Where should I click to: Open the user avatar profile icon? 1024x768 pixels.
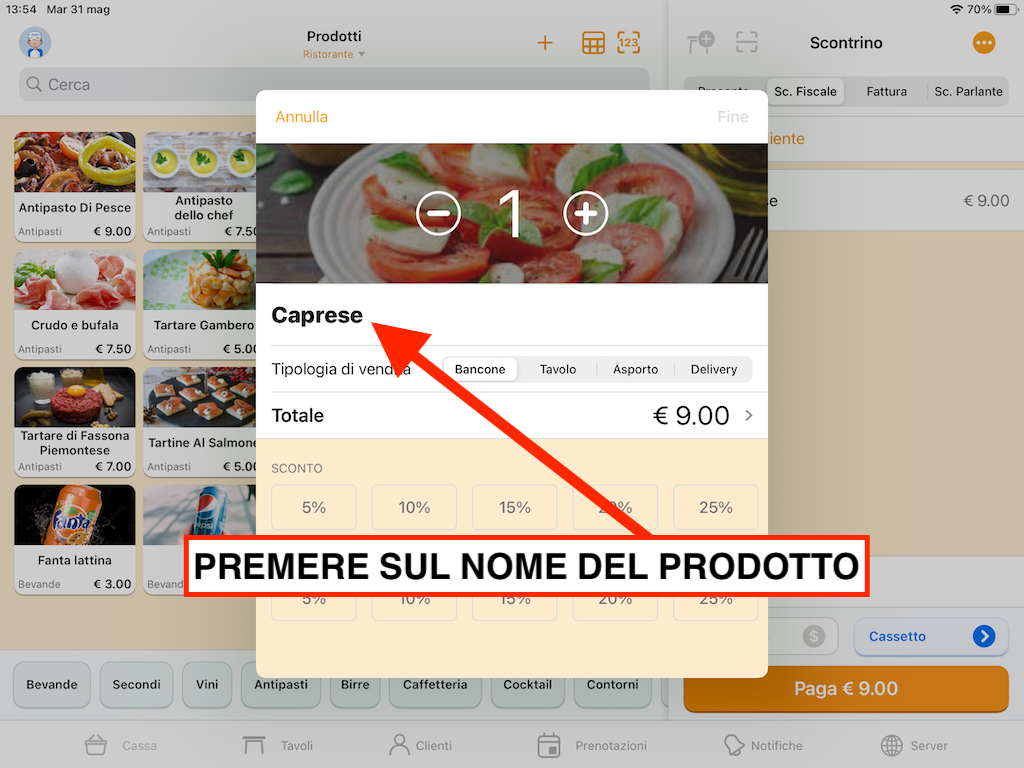pos(35,43)
